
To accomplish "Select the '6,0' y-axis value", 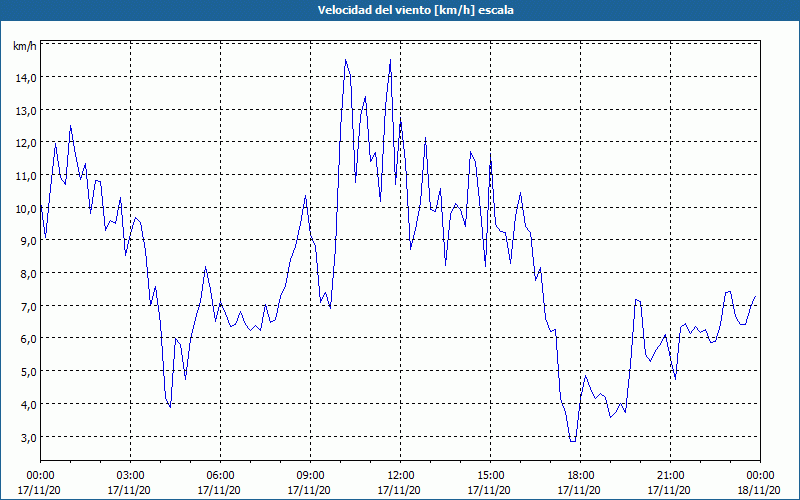I will click(28, 339).
